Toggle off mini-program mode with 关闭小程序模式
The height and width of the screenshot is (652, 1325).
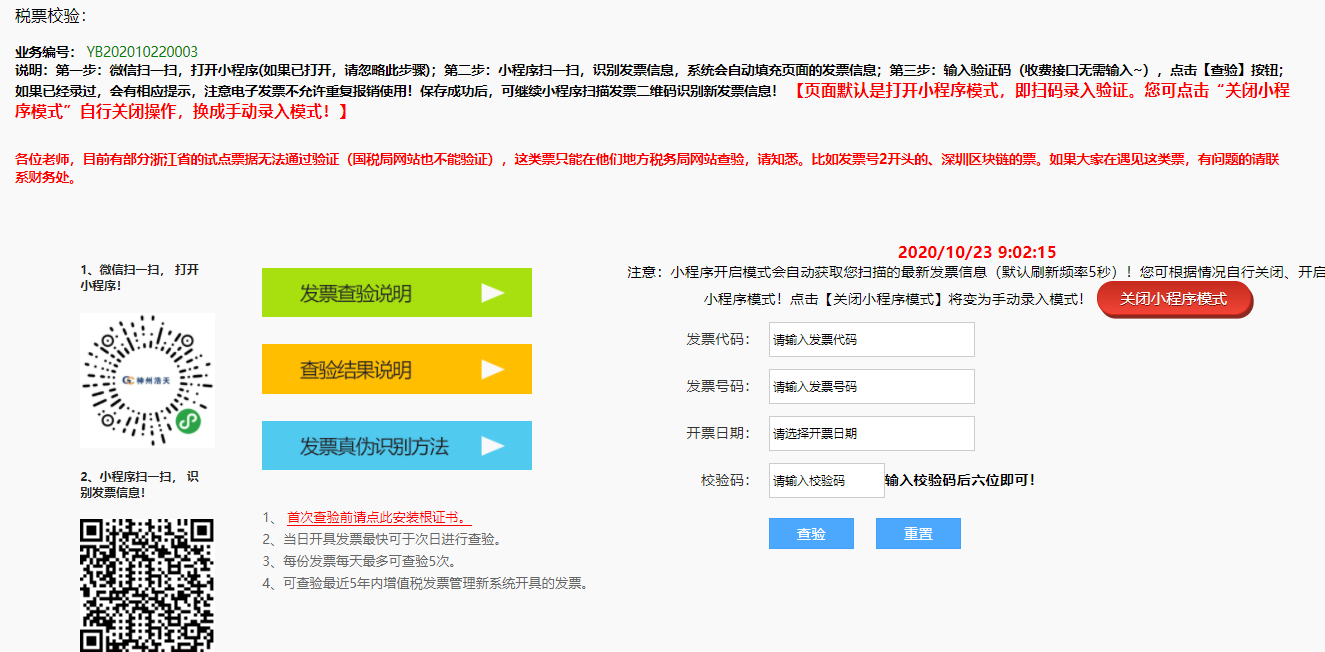pyautogui.click(x=1174, y=299)
